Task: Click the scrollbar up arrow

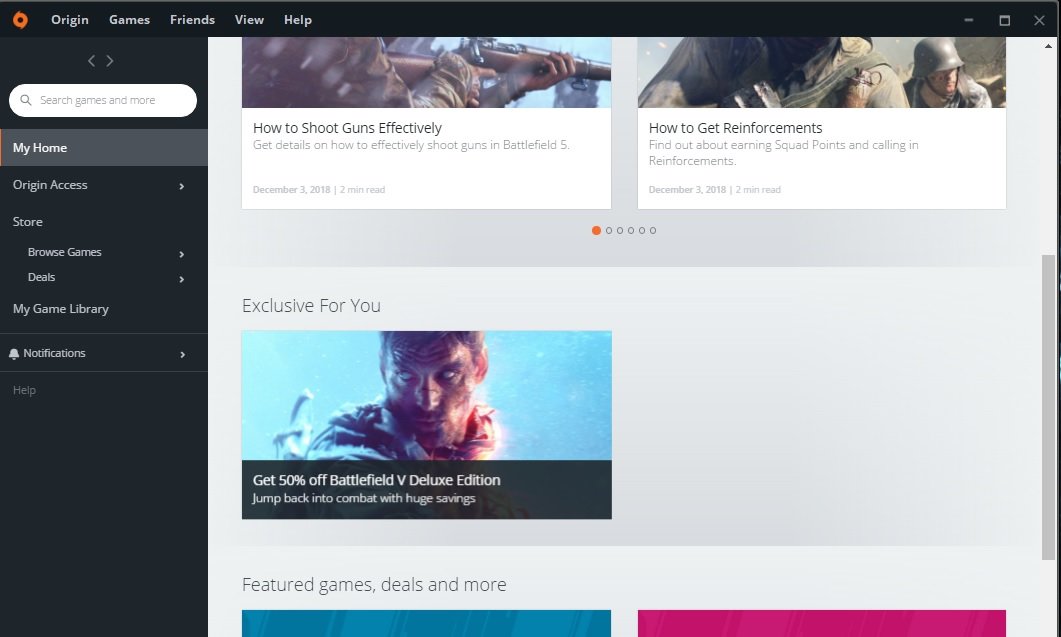Action: point(1048,47)
